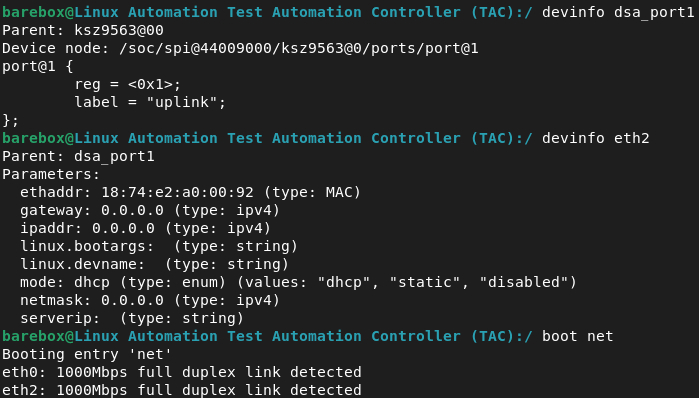Click the netmask 0.0.0.0 parameter line
The width and height of the screenshot is (699, 398).
pyautogui.click(x=150, y=300)
